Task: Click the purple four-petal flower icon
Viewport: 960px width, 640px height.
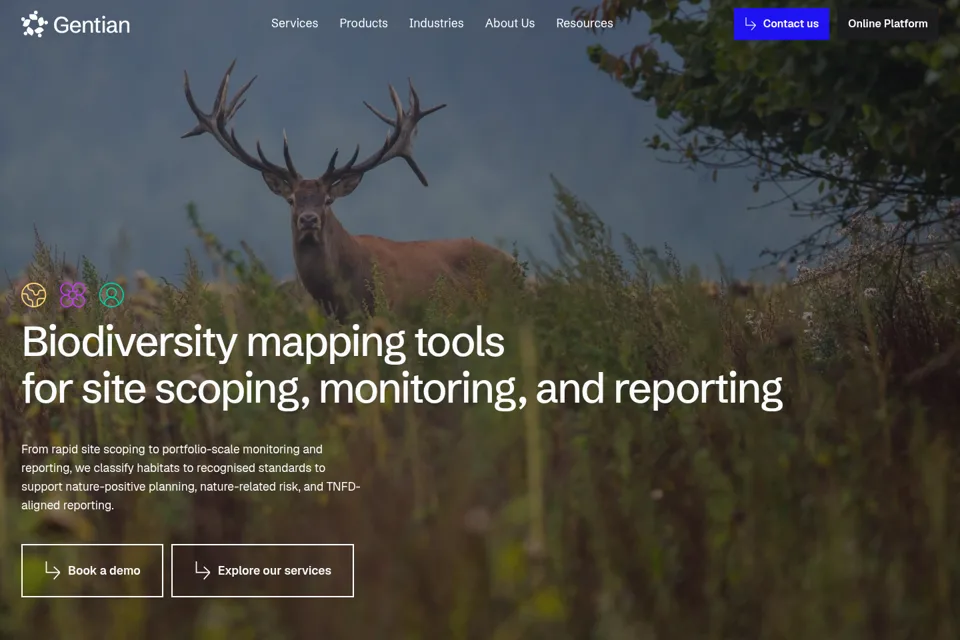Action: point(73,295)
